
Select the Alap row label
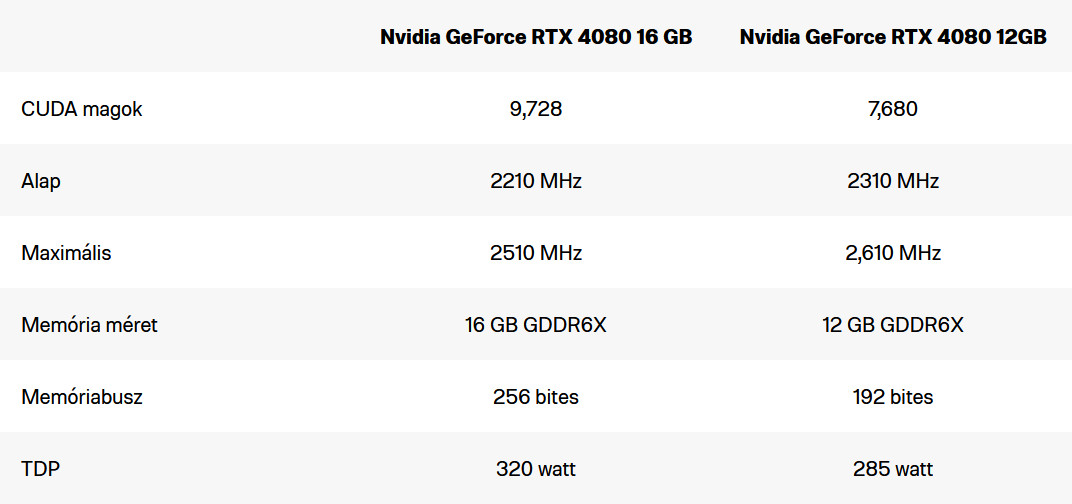tap(41, 181)
